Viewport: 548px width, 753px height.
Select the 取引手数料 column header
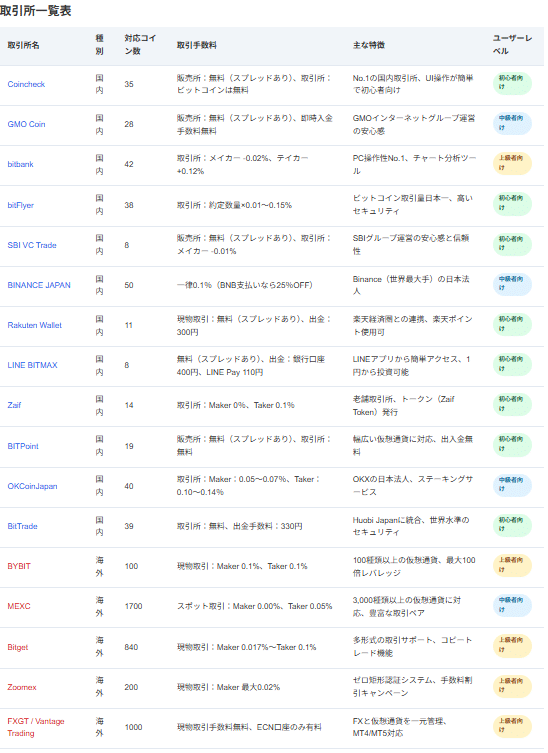[196, 45]
